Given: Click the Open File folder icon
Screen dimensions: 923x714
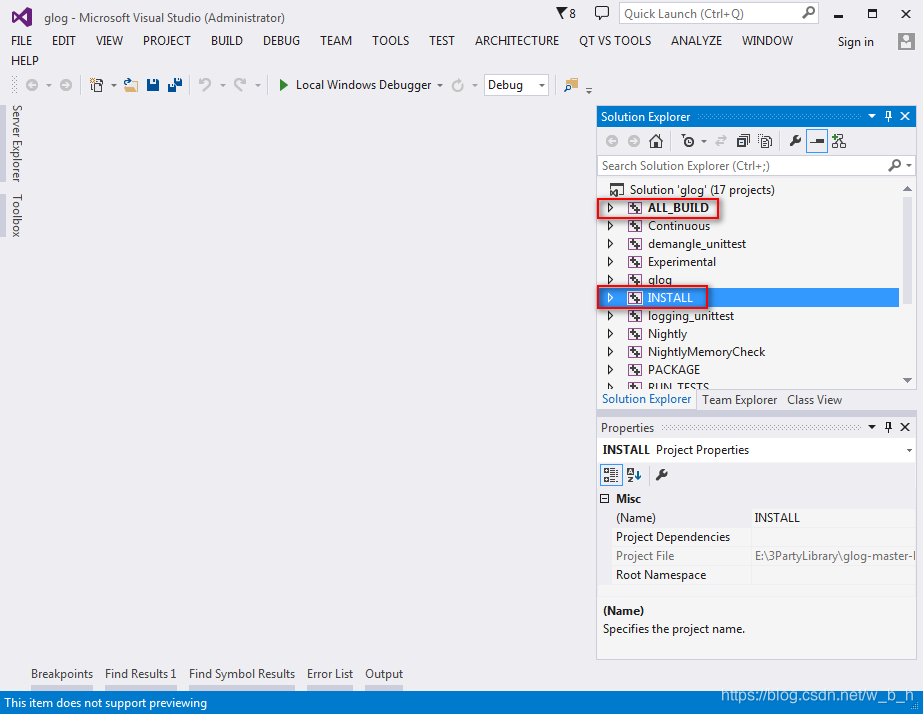Looking at the screenshot, I should pos(131,85).
